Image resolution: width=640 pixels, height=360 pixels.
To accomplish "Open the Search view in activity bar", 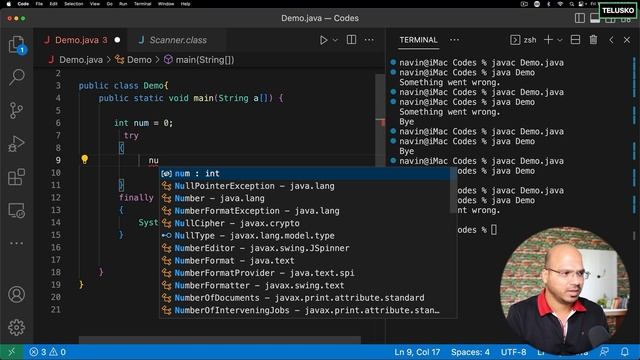I will (16, 77).
